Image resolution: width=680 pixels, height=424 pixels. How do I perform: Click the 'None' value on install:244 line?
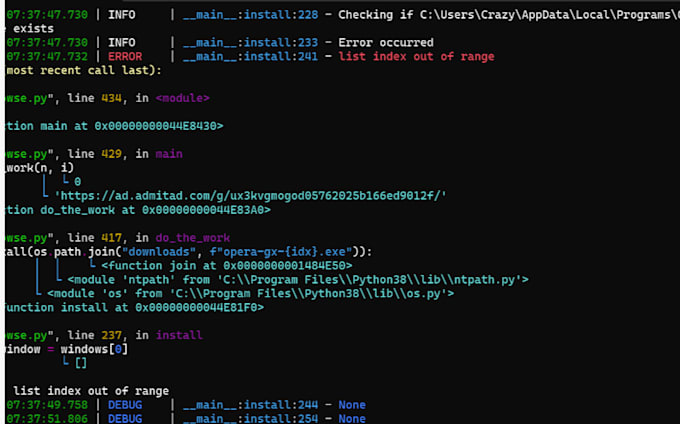click(352, 405)
